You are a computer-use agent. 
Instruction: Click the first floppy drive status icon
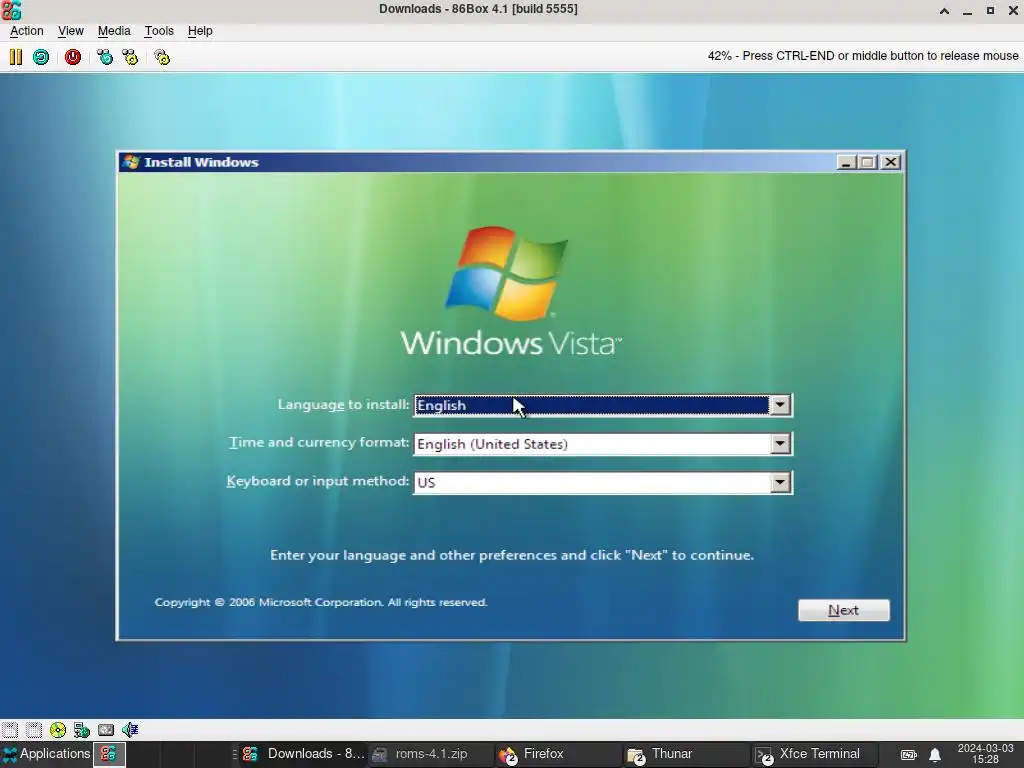tap(10, 729)
